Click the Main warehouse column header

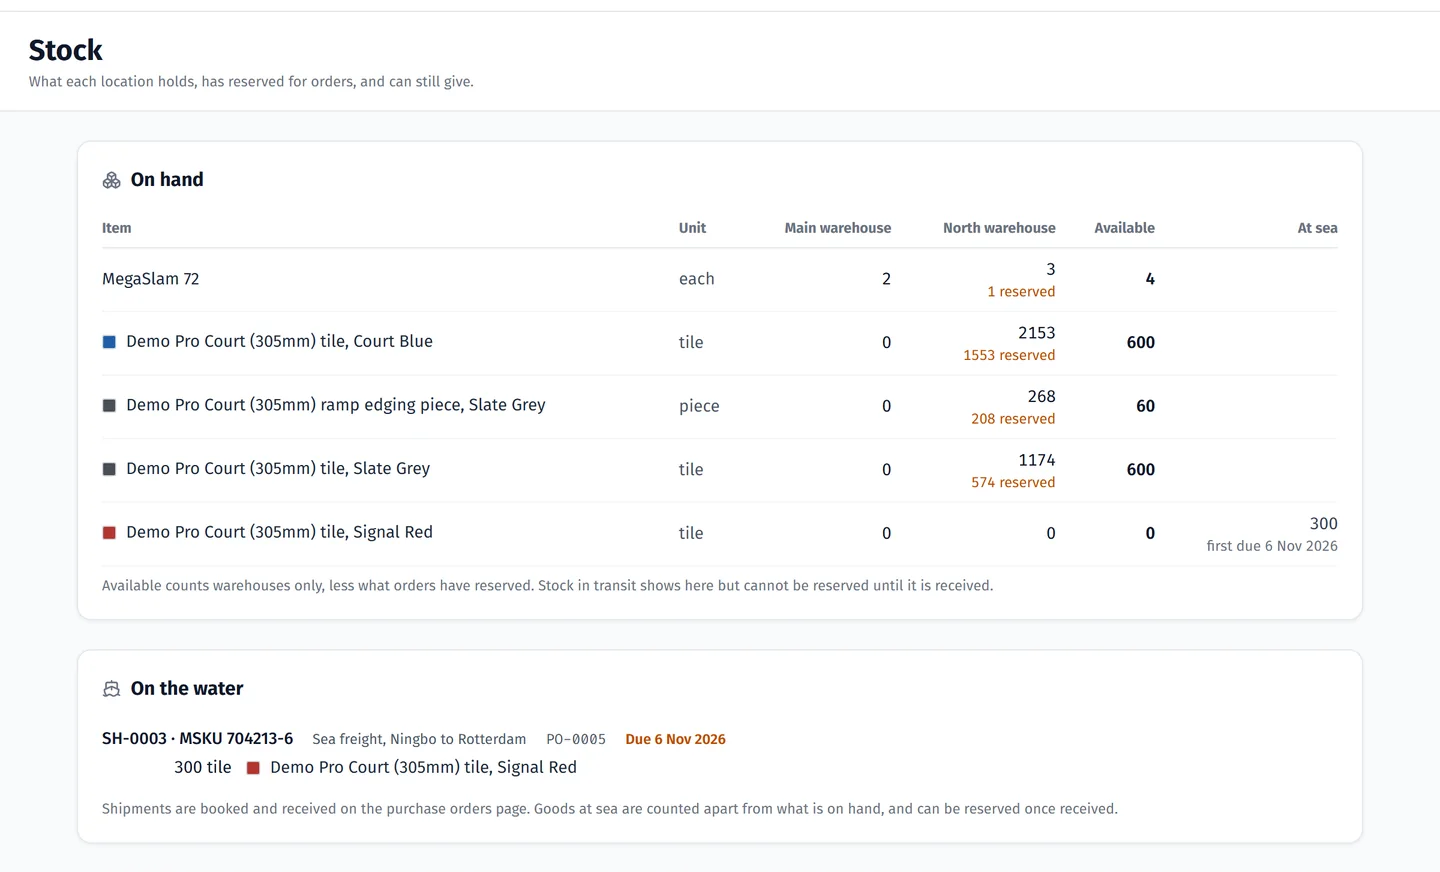[x=838, y=228]
